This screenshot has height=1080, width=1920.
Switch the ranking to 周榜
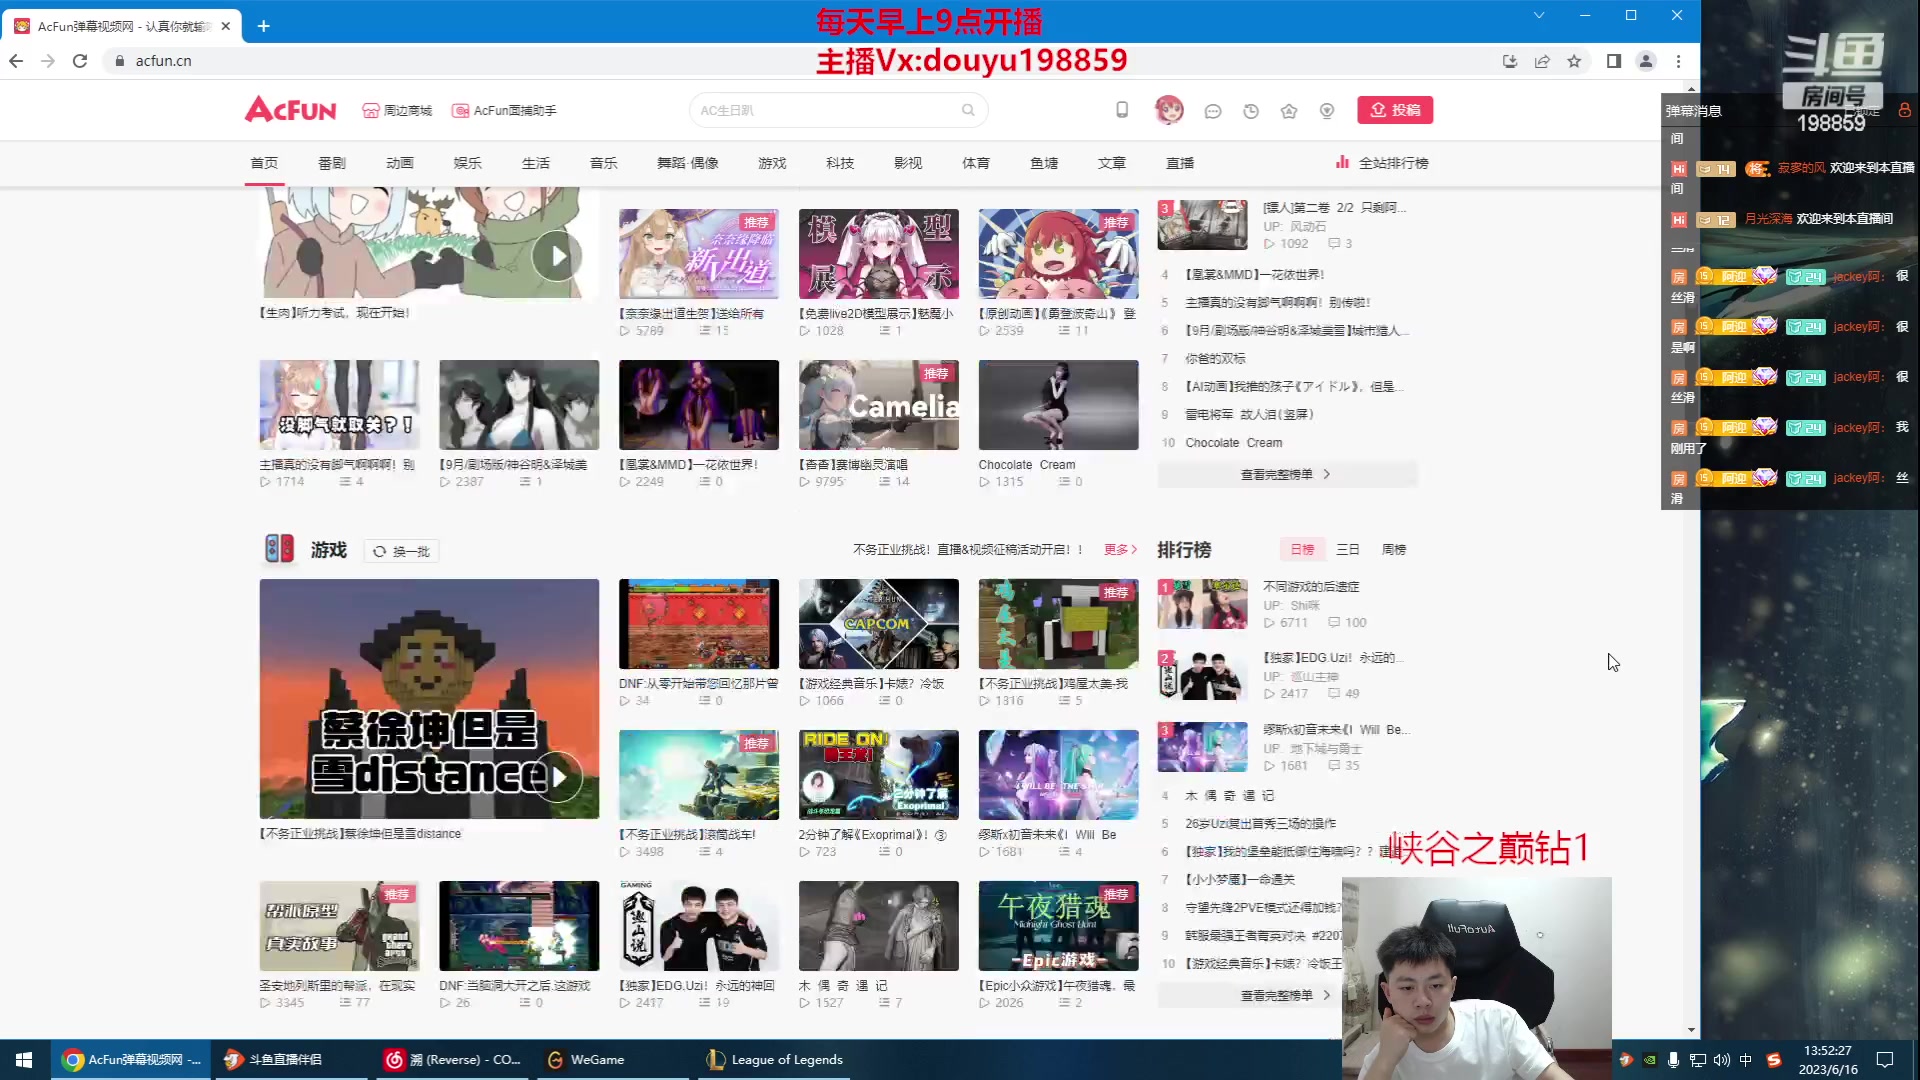[x=1396, y=549]
